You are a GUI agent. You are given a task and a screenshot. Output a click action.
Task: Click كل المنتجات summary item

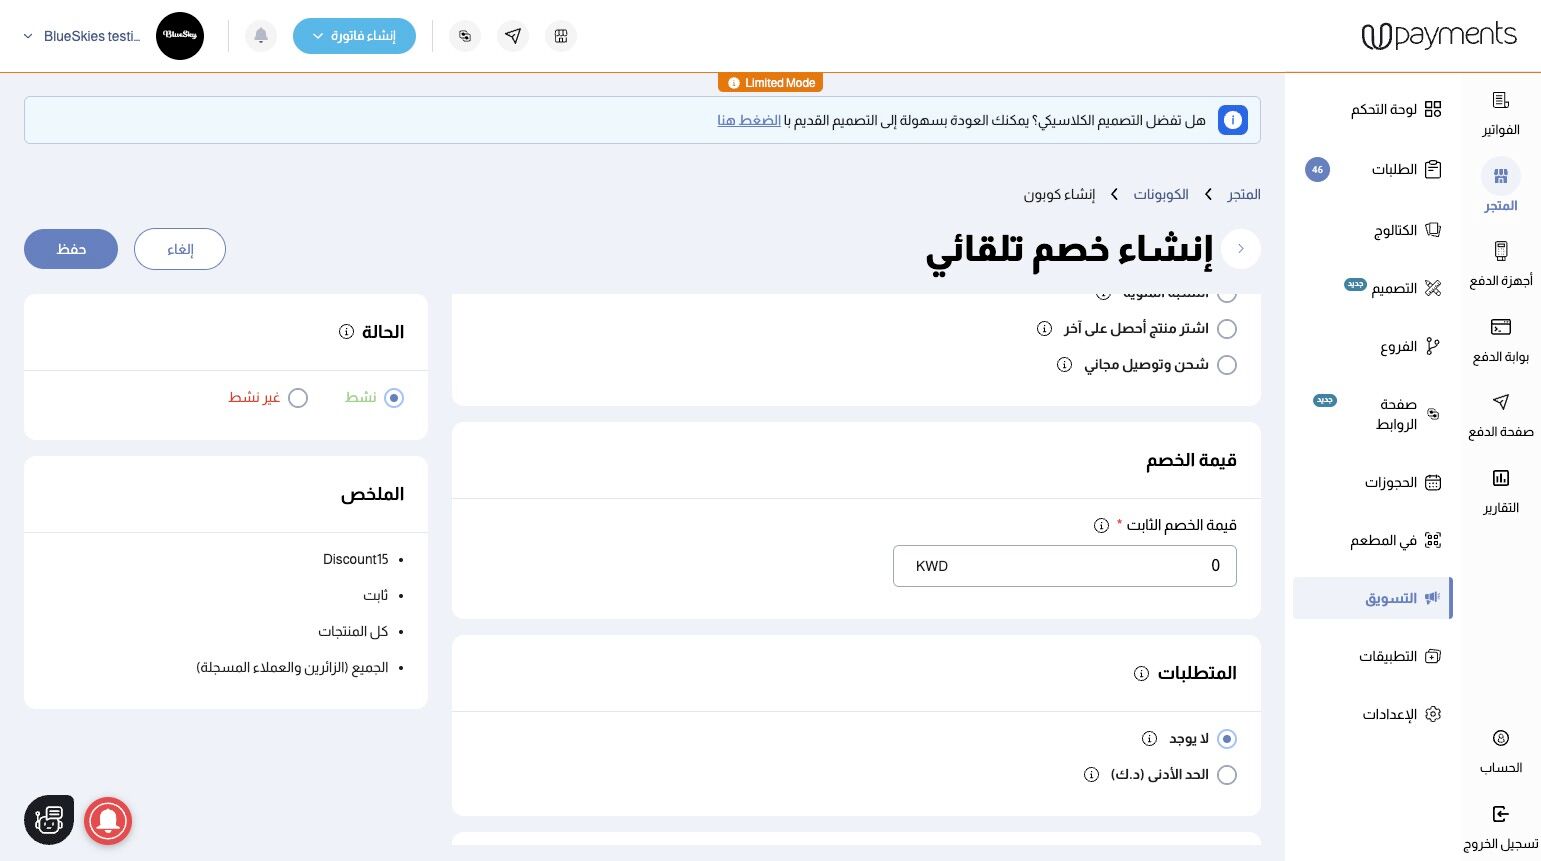pyautogui.click(x=353, y=631)
